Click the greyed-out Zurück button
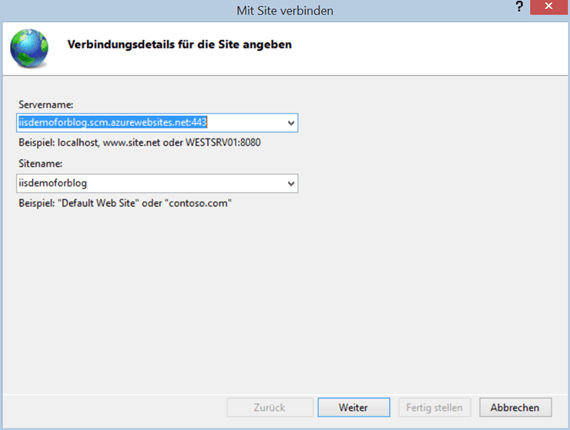The height and width of the screenshot is (430, 570). [270, 407]
